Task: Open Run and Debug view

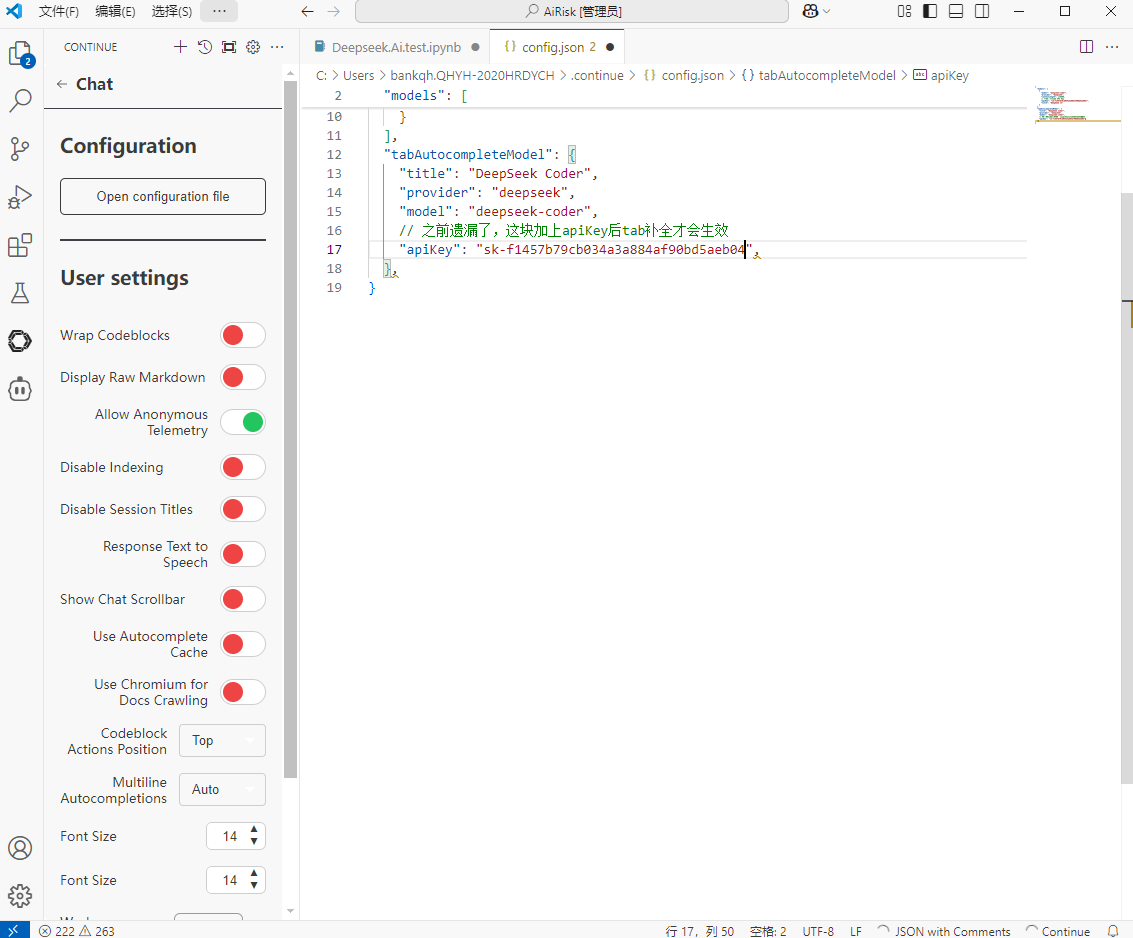Action: tap(20, 197)
